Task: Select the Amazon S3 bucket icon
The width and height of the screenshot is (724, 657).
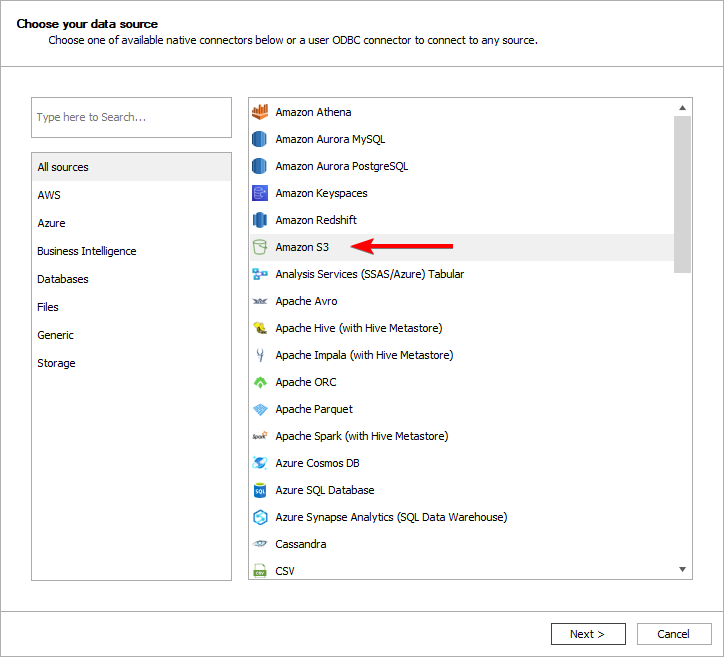Action: 260,247
